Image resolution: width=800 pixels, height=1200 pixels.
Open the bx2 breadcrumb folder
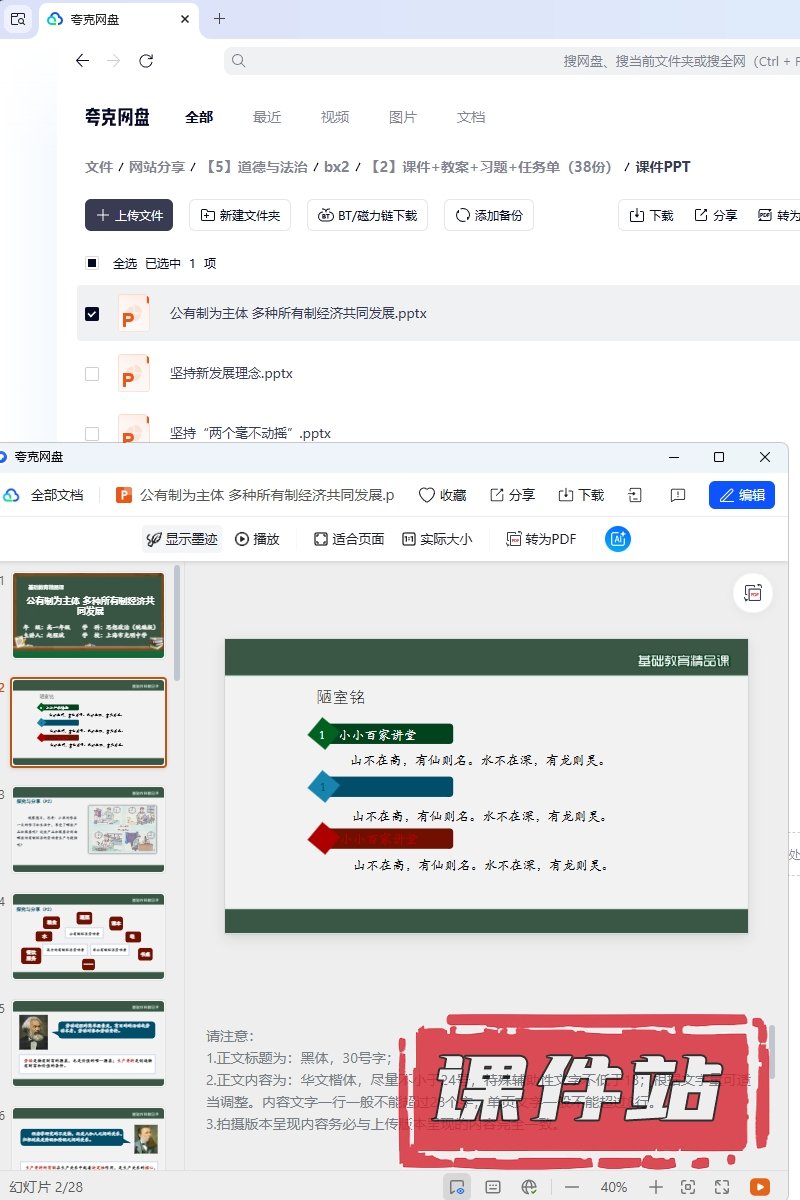337,167
